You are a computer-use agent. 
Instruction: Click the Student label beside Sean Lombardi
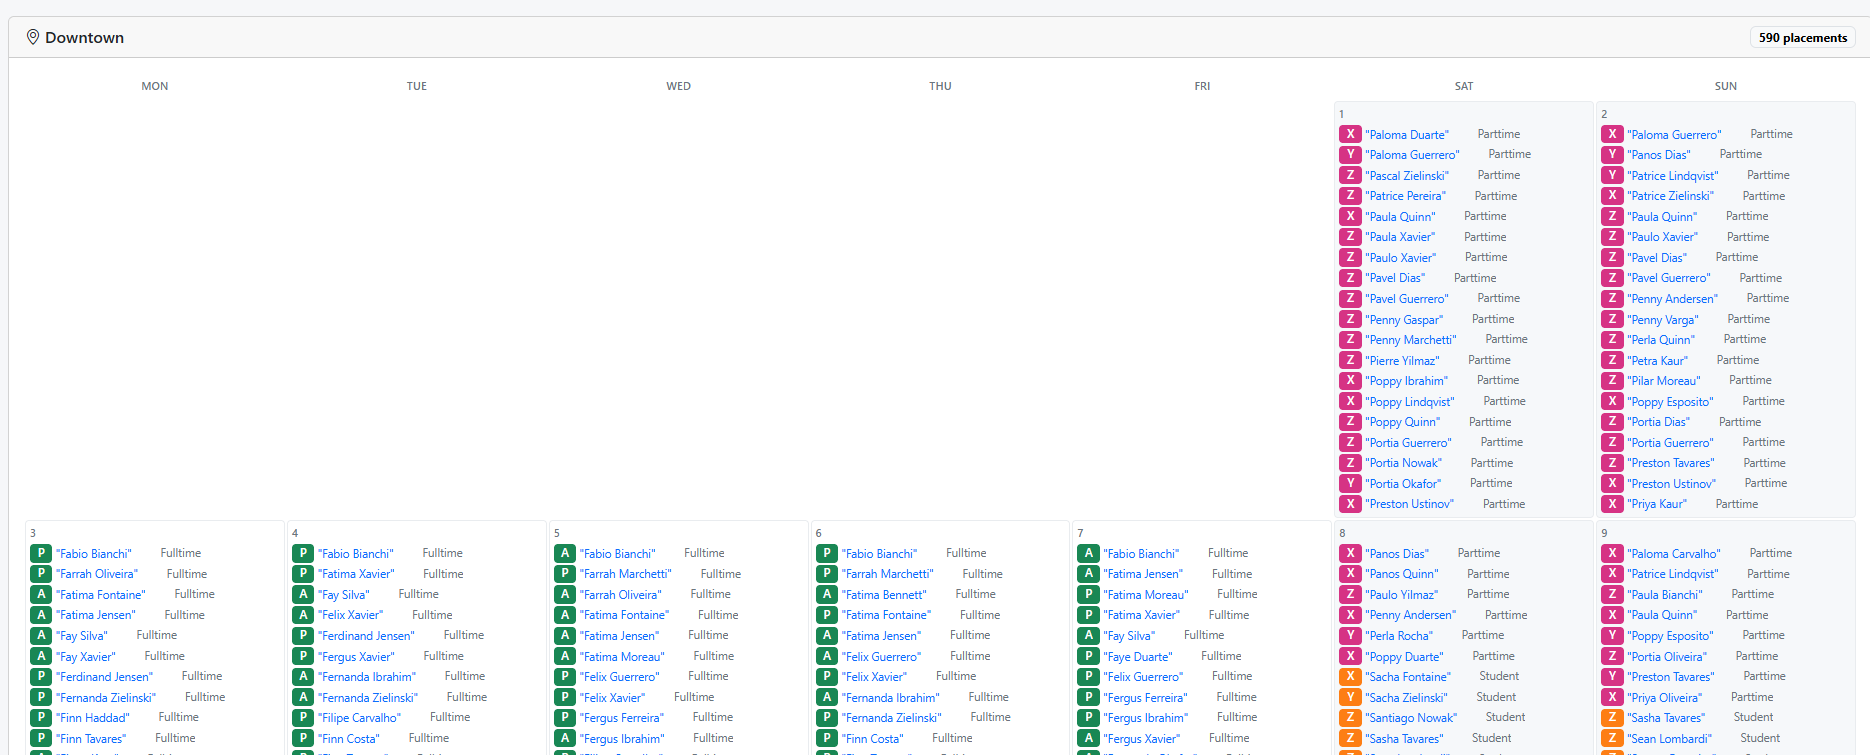(x=1760, y=738)
